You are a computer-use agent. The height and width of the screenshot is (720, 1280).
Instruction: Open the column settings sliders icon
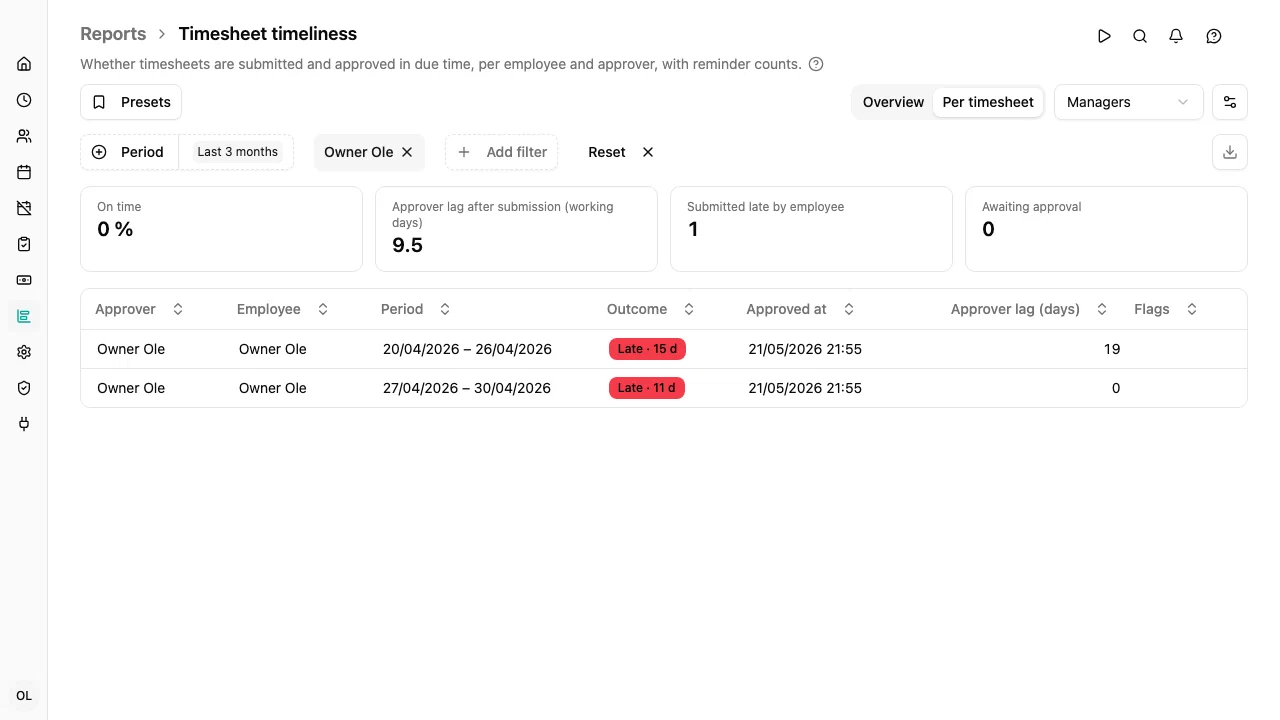pyautogui.click(x=1230, y=102)
